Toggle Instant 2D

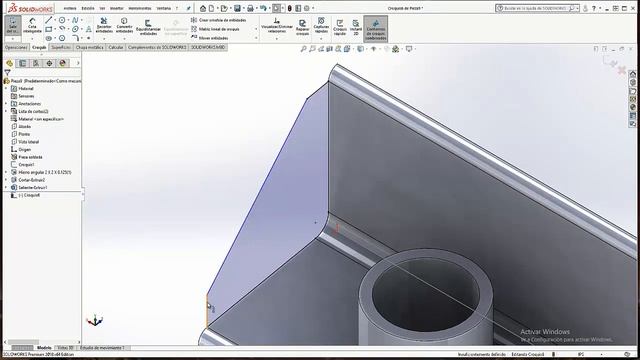click(356, 27)
